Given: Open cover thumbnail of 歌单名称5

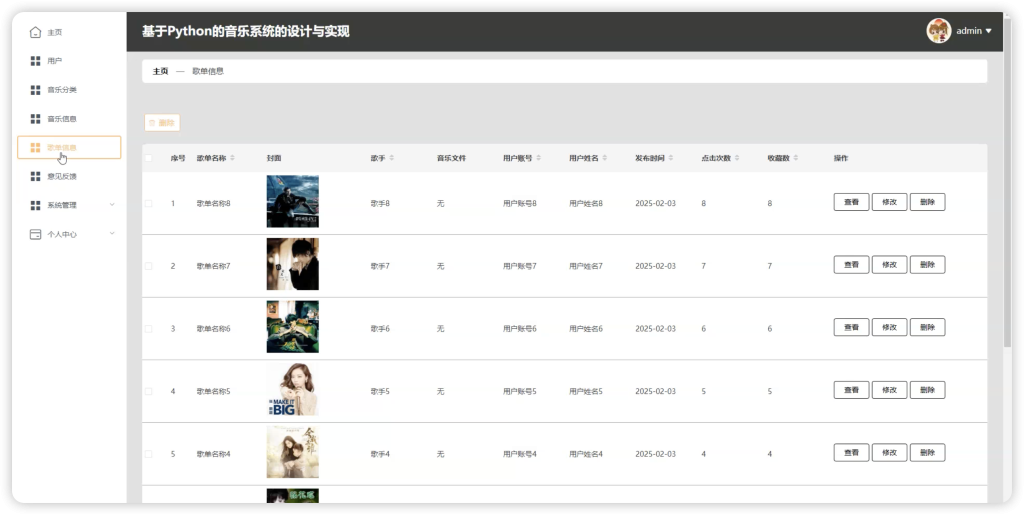Looking at the screenshot, I should (x=293, y=390).
